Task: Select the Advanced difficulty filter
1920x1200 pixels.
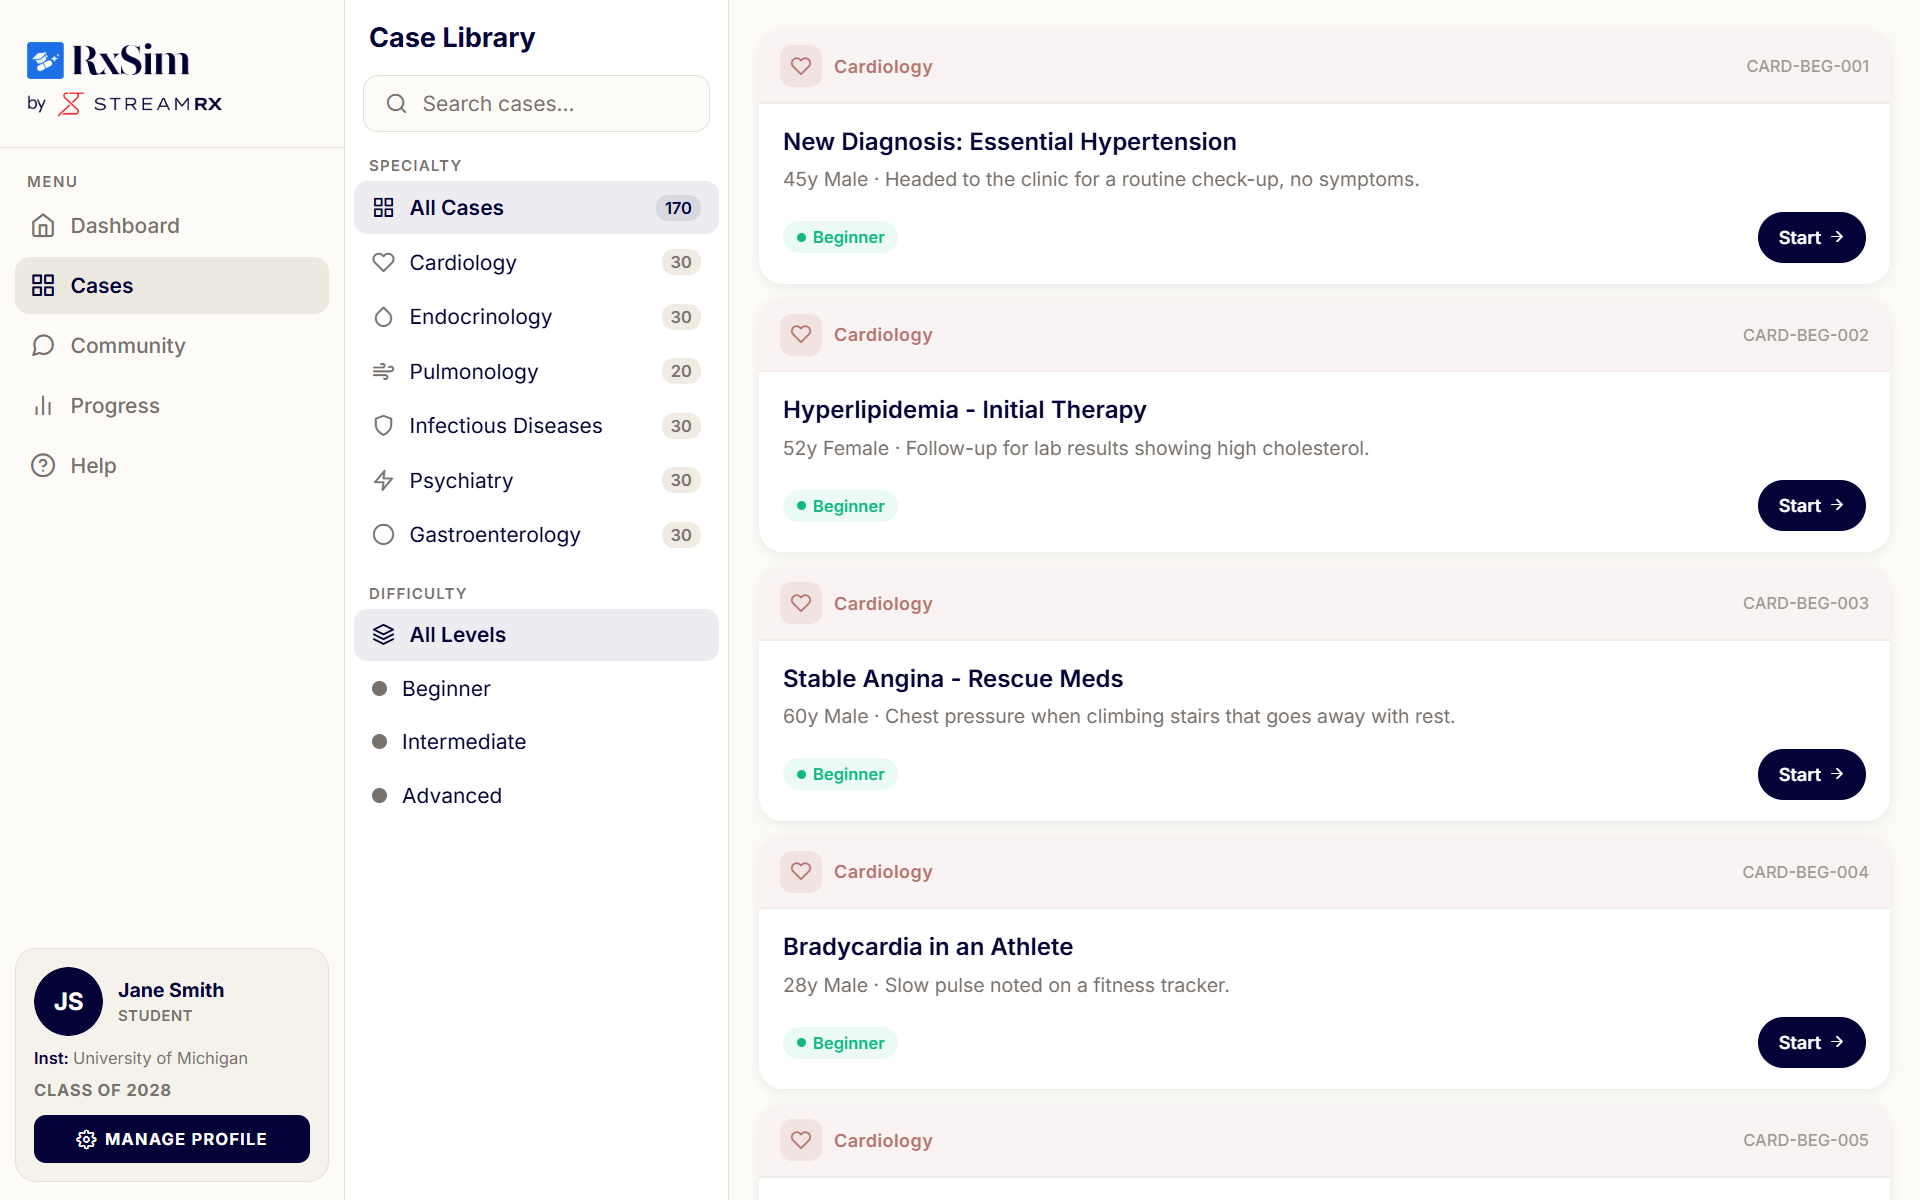Action: coord(536,796)
